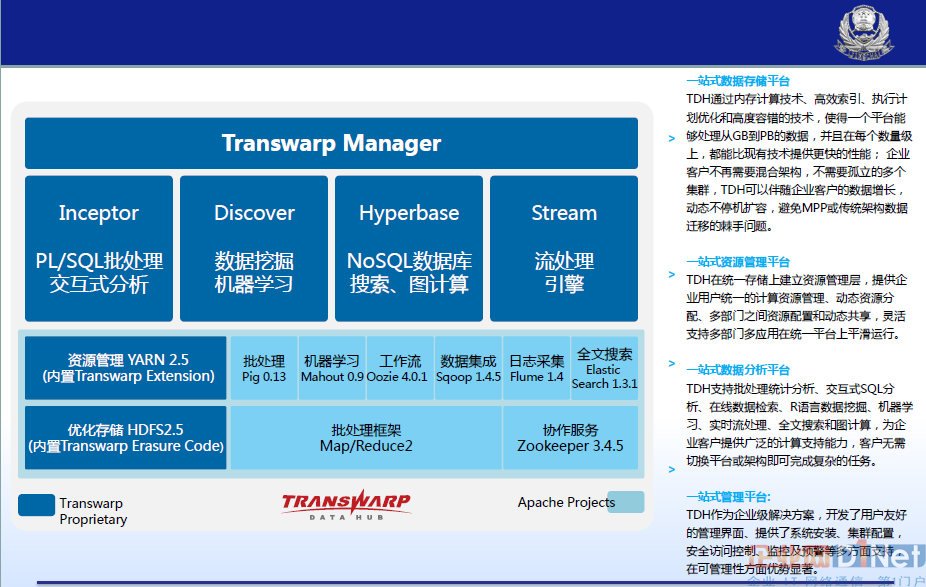The image size is (926, 587).
Task: Click the Pig 0.13 batch processing cell
Action: tap(264, 368)
